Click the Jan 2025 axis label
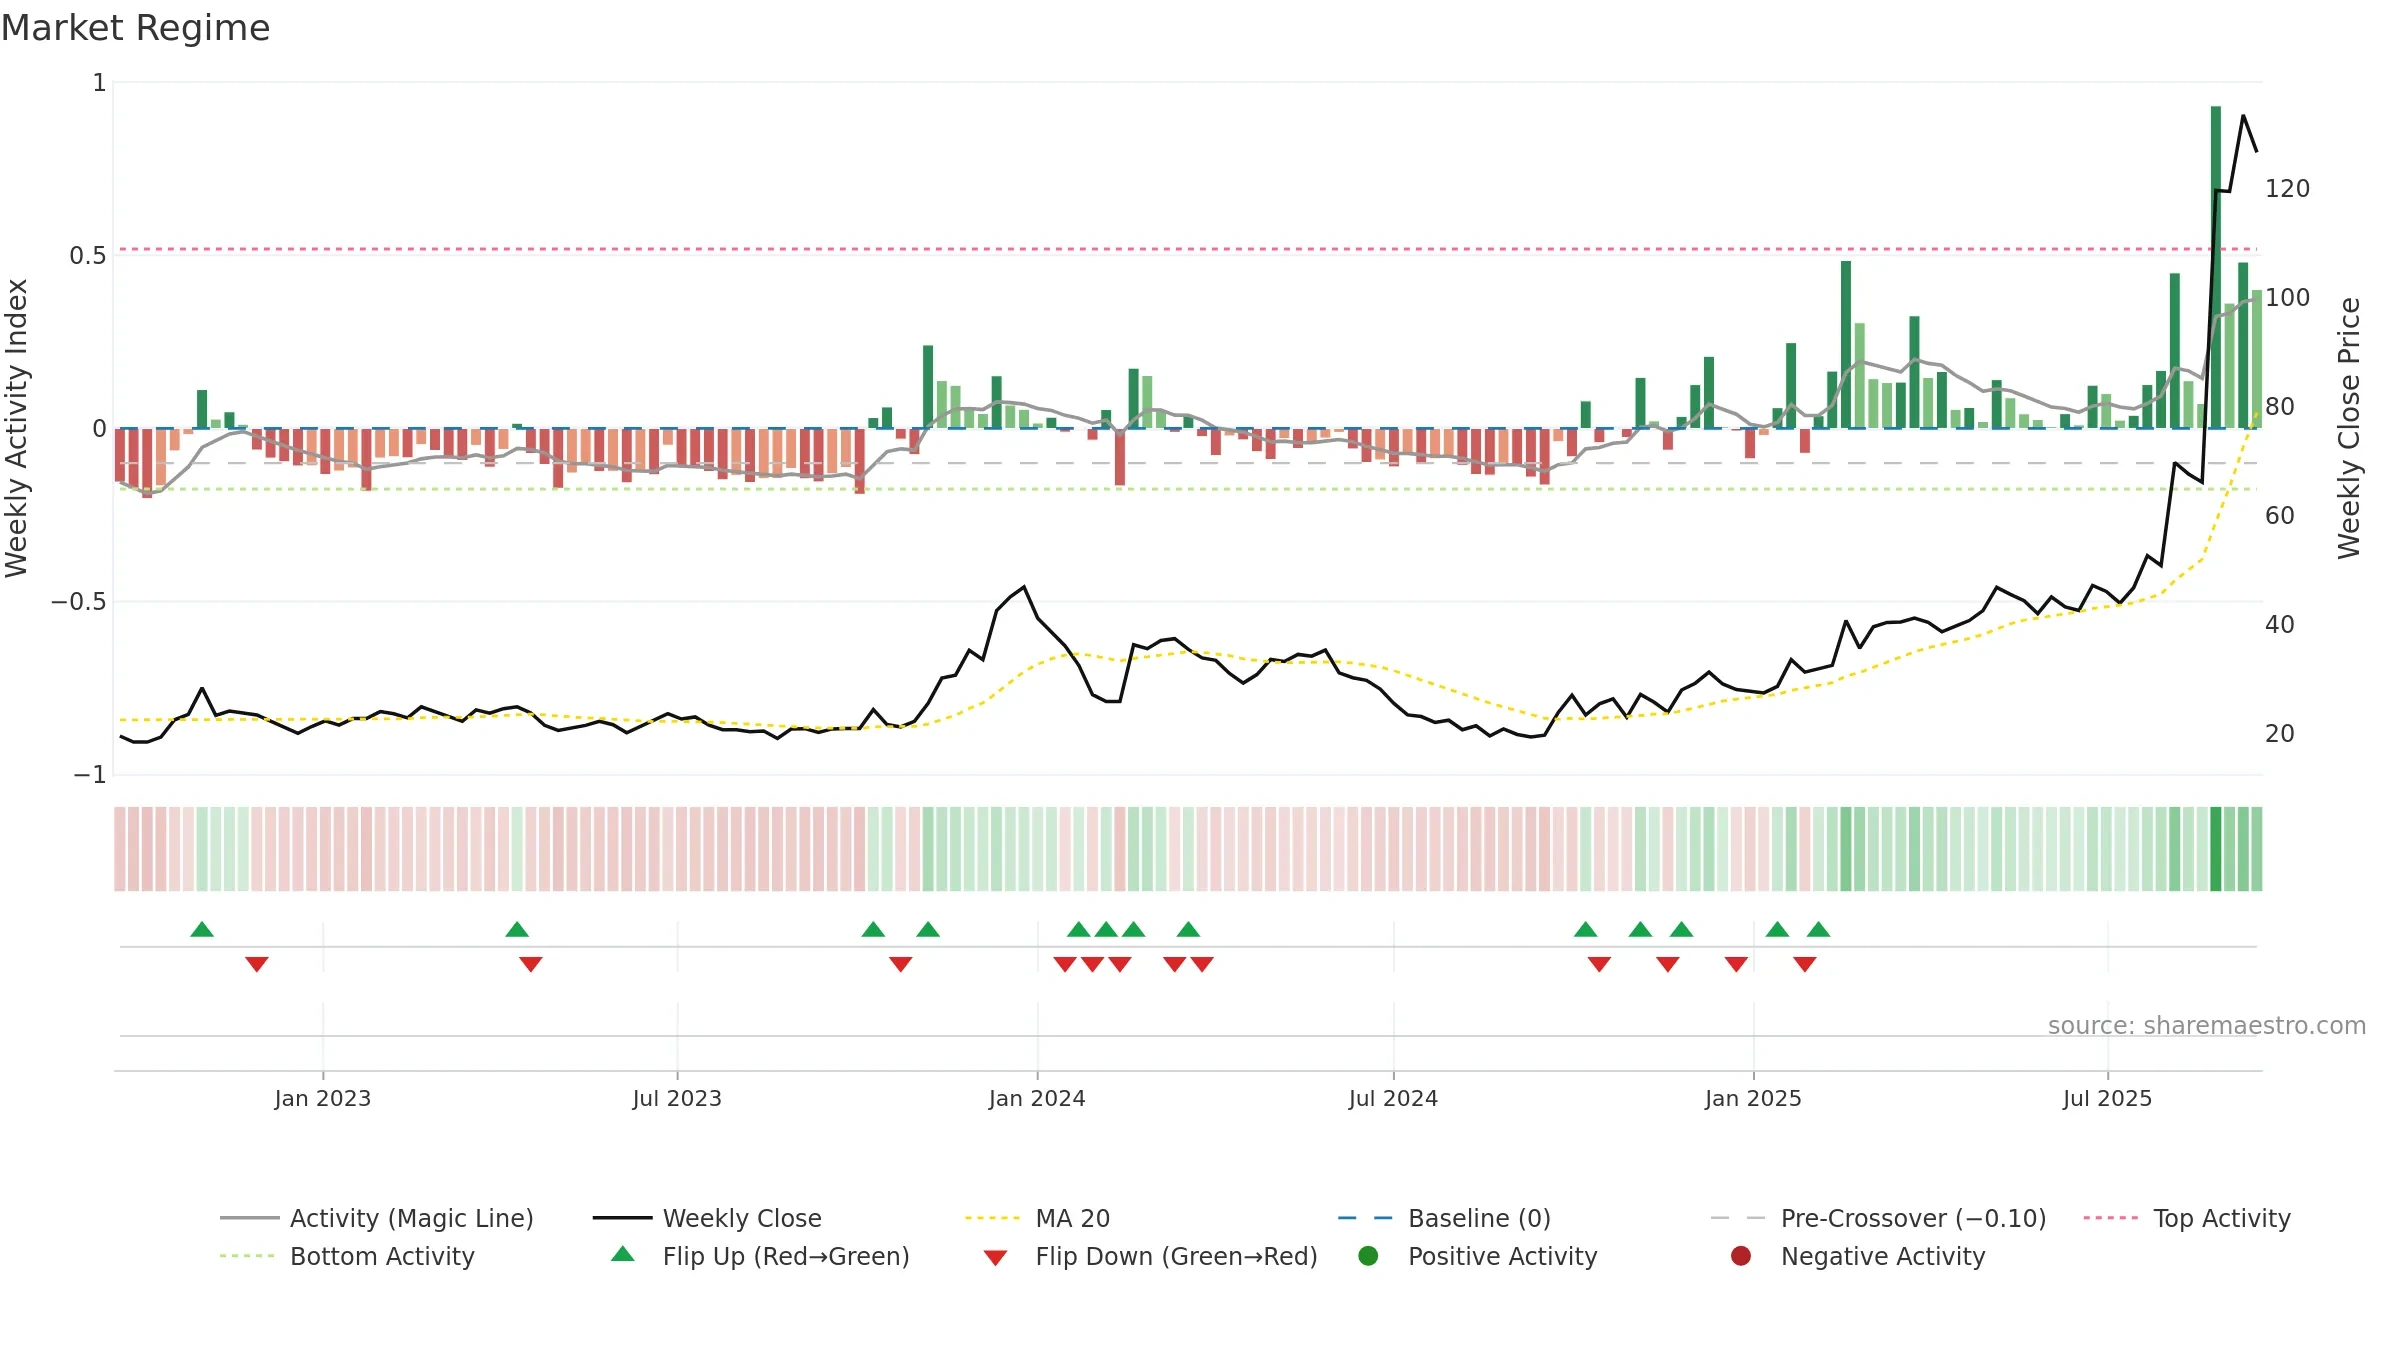 click(1753, 1098)
